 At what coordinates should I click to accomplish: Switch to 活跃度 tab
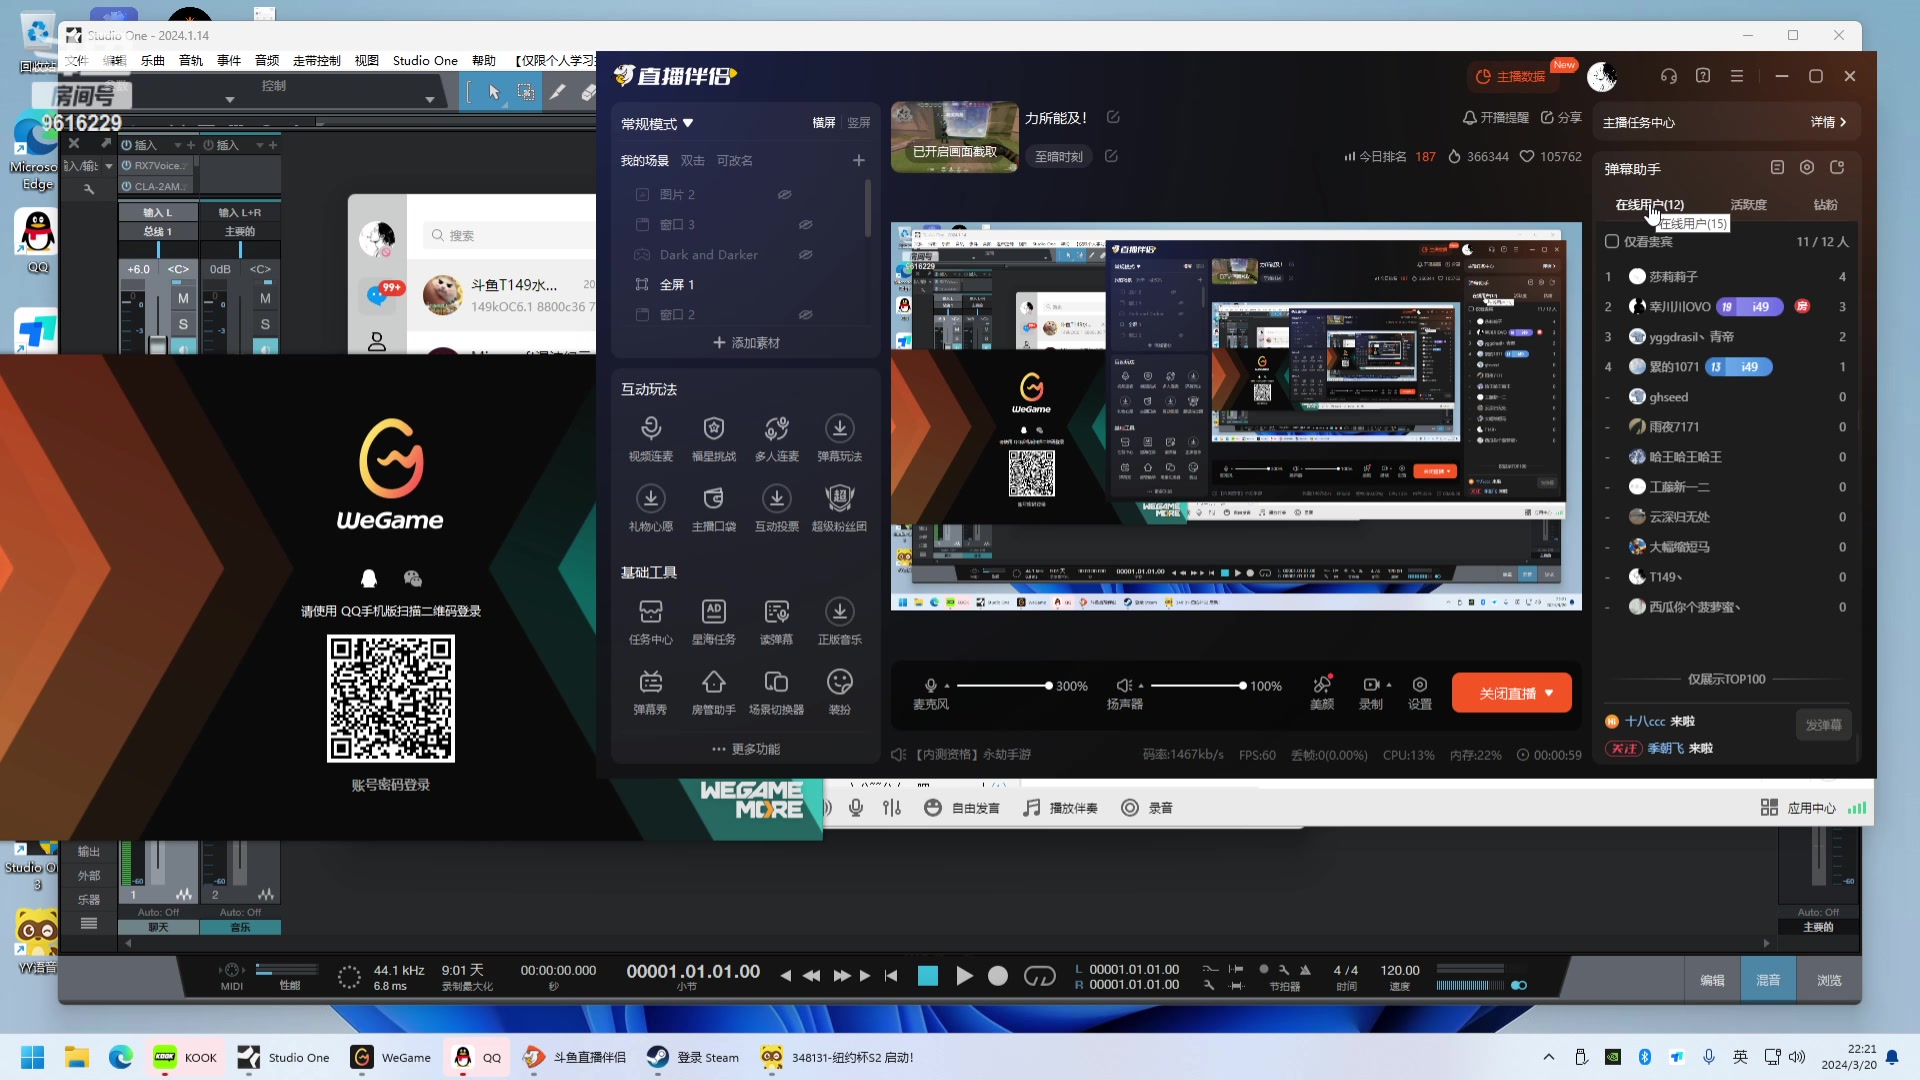pyautogui.click(x=1748, y=204)
